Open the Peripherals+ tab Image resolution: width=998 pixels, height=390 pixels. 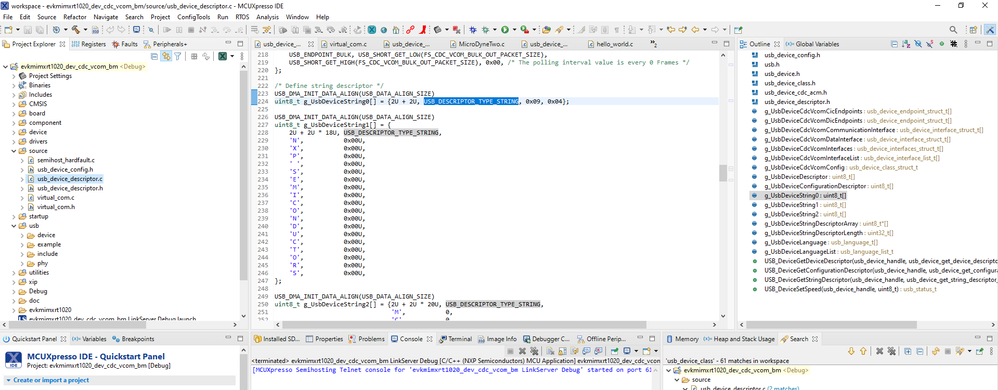pyautogui.click(x=165, y=44)
